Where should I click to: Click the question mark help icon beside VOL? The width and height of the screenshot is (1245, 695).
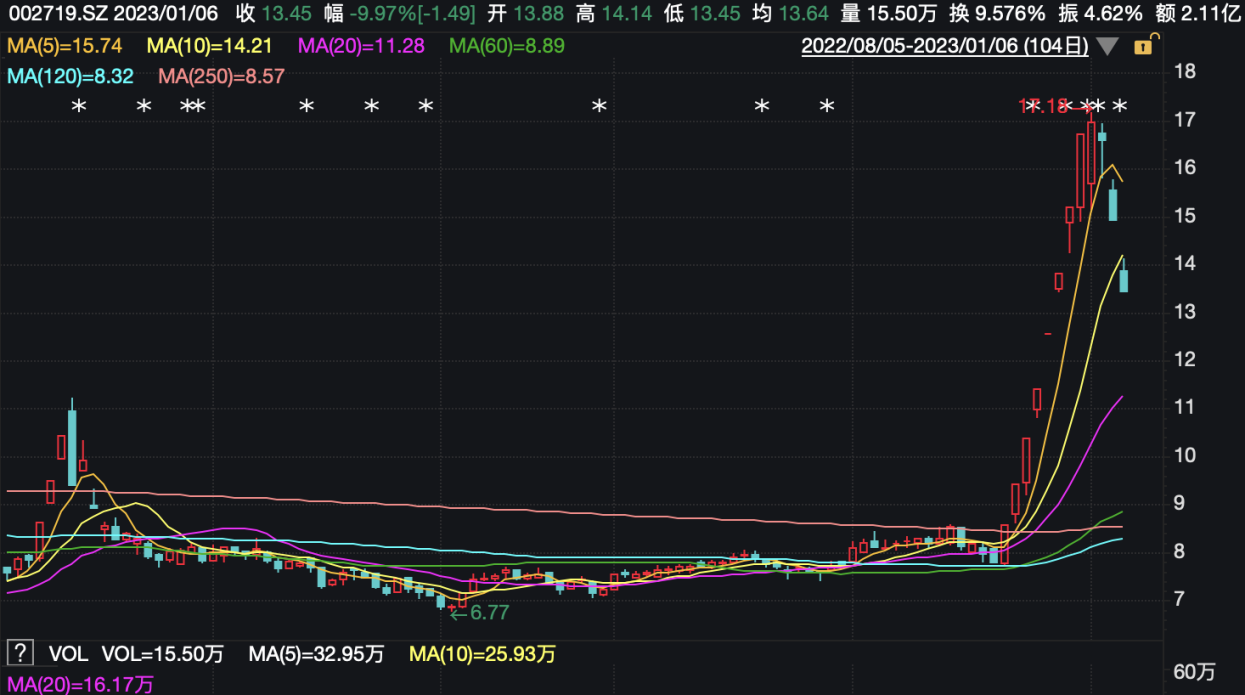click(x=19, y=654)
